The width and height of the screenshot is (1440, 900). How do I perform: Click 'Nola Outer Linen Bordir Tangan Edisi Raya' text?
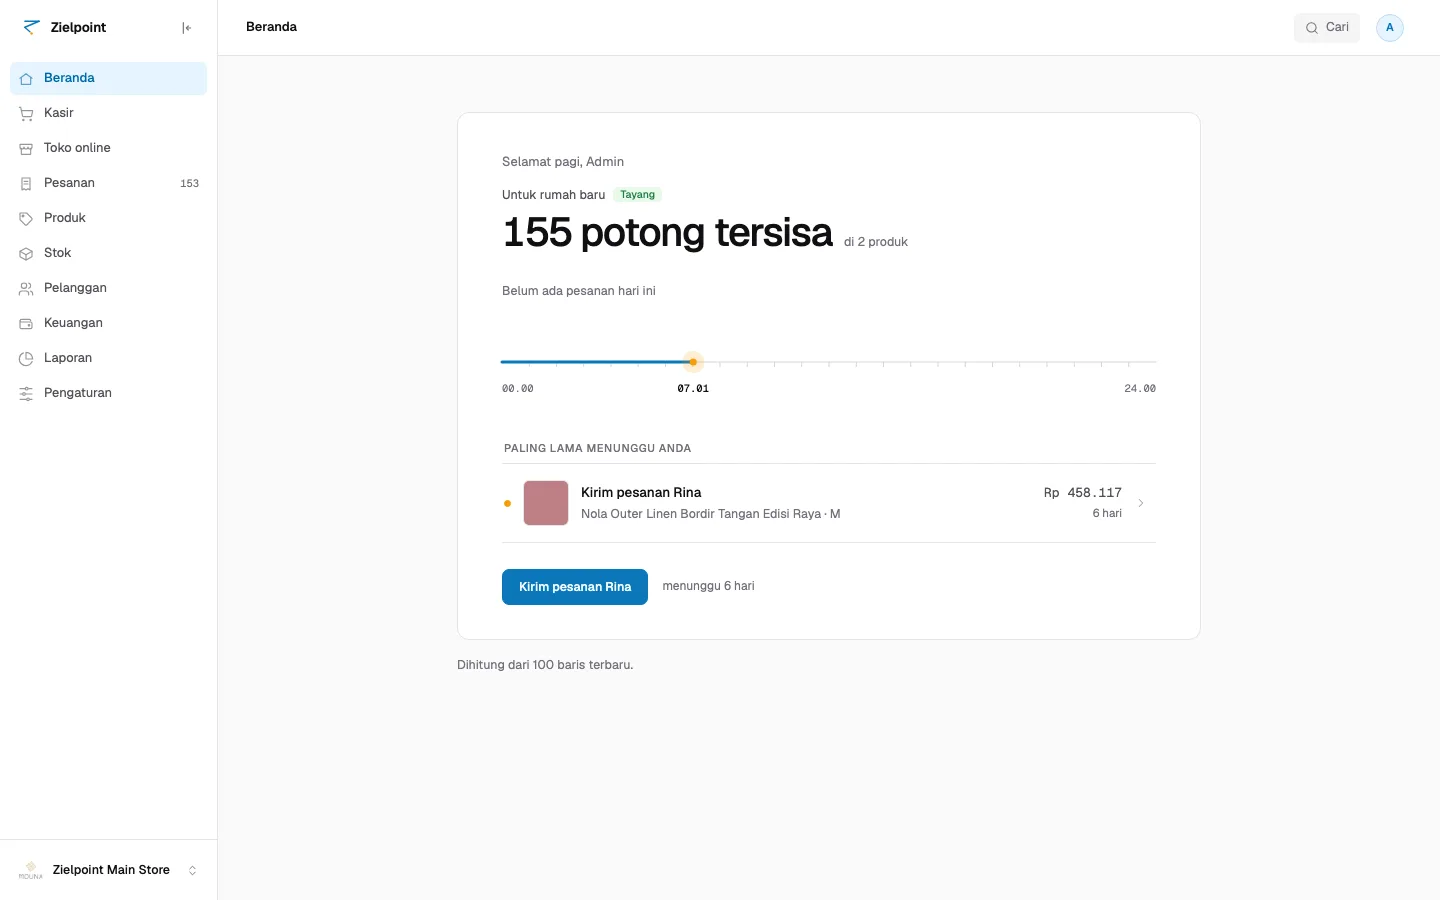pyautogui.click(x=701, y=514)
